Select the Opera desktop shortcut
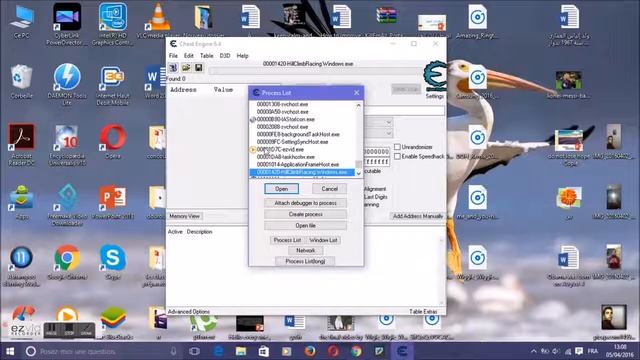Screen dimensions: 640x360 coord(113,142)
